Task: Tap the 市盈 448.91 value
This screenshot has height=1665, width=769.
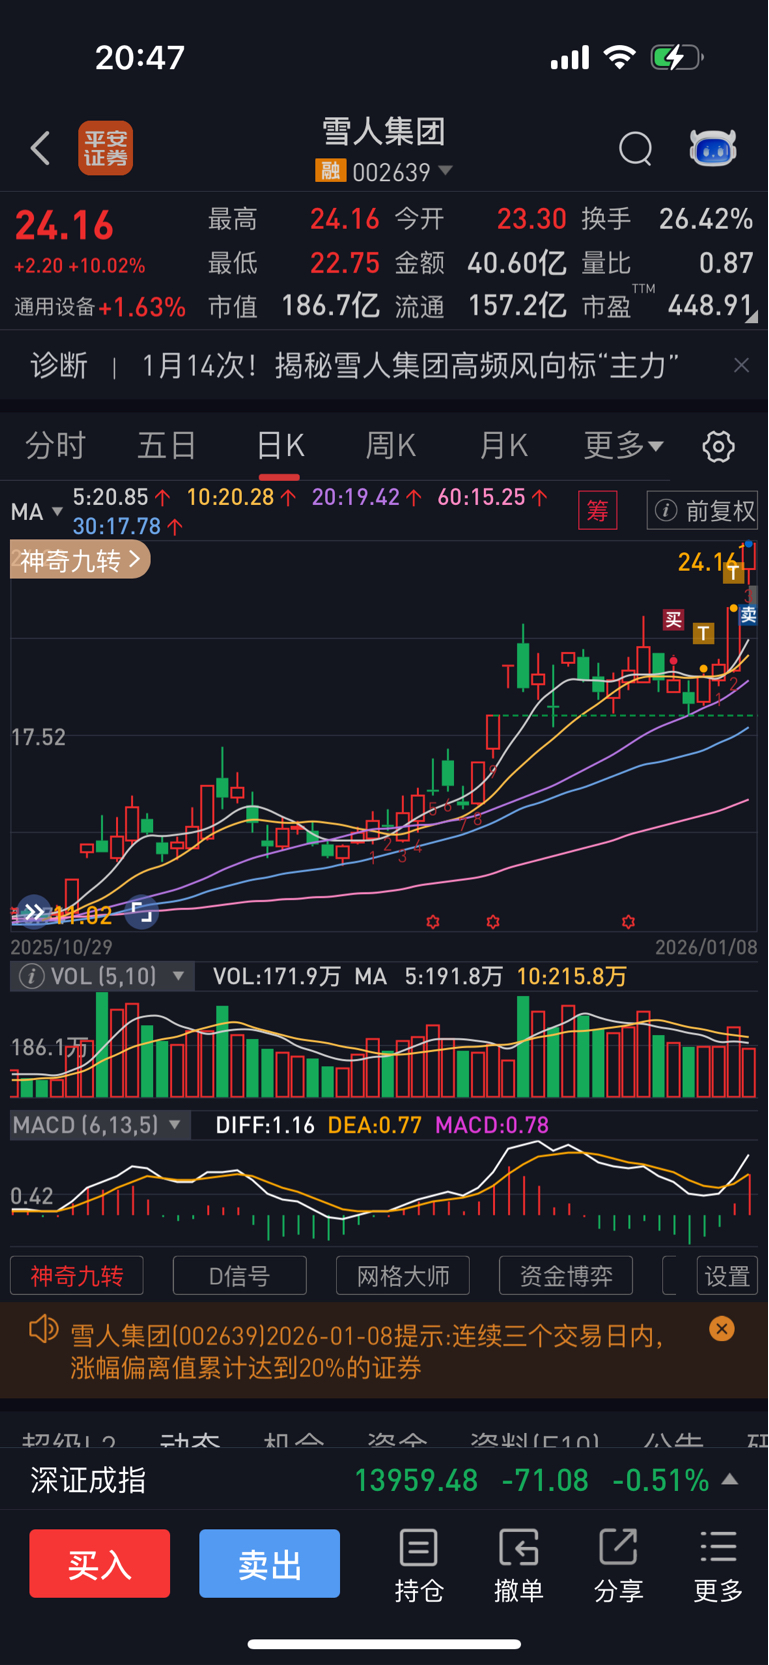Action: 710,305
